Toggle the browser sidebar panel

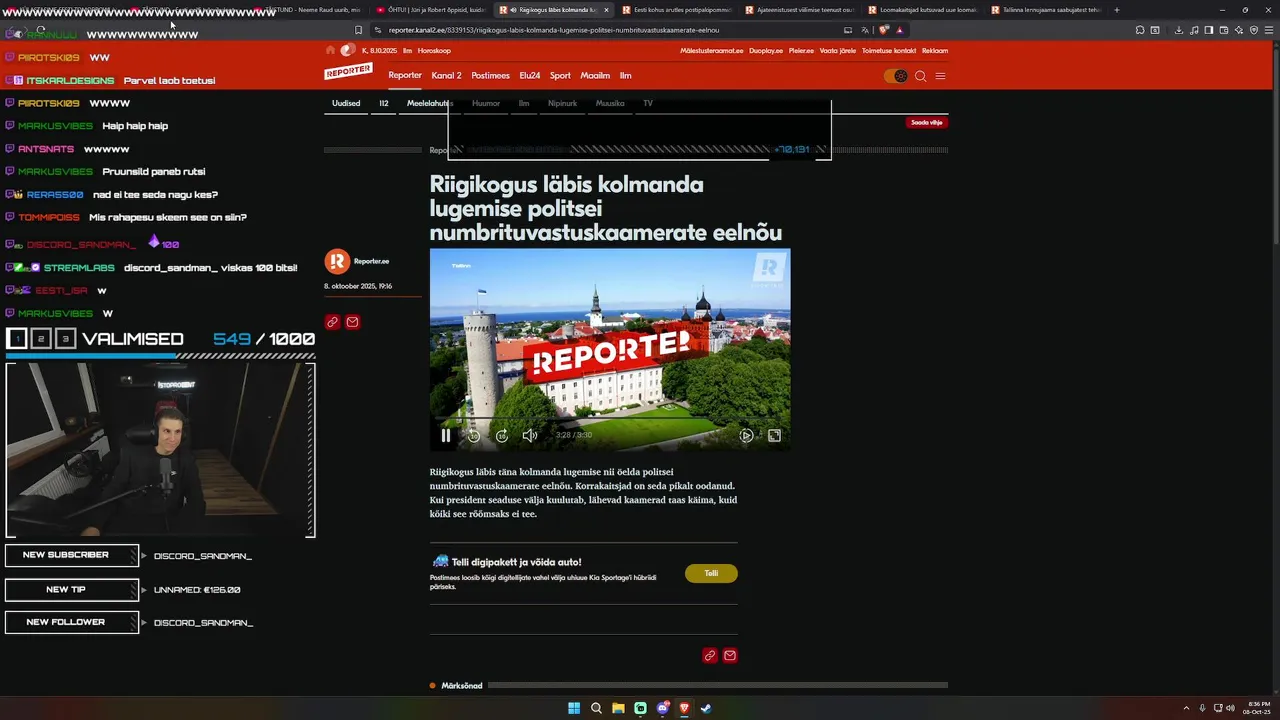(1209, 30)
